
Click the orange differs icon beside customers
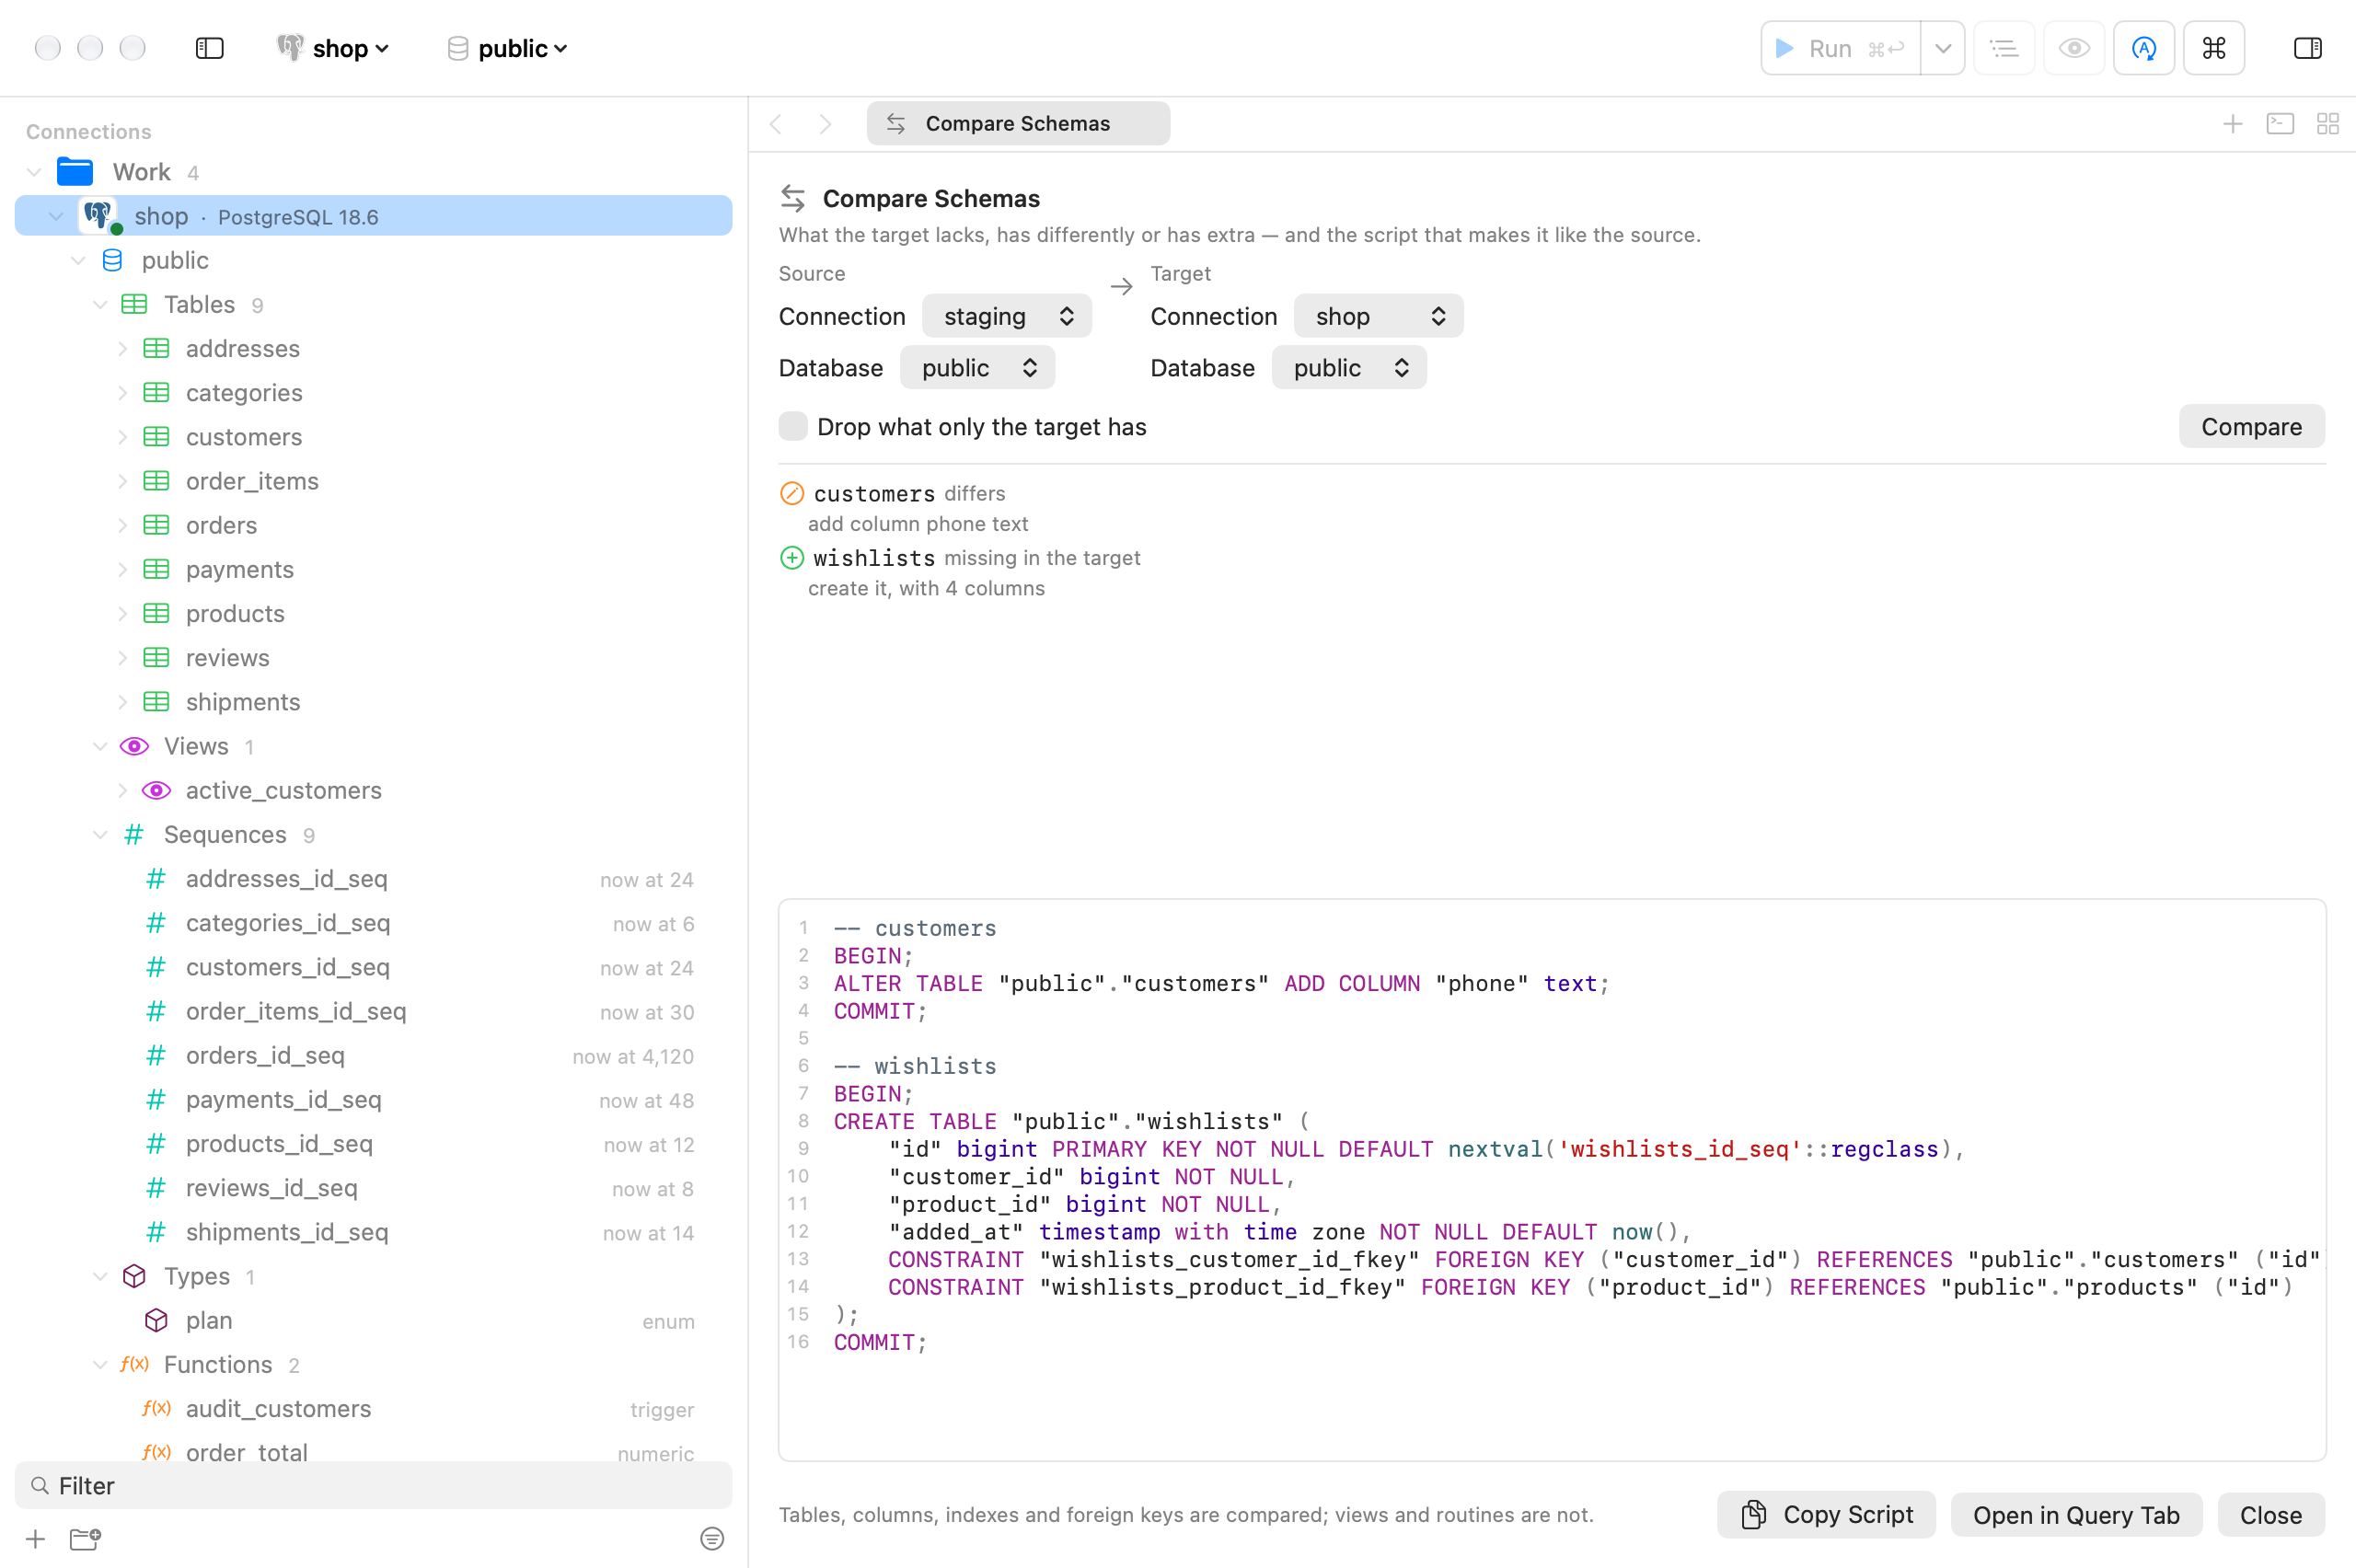click(x=791, y=493)
